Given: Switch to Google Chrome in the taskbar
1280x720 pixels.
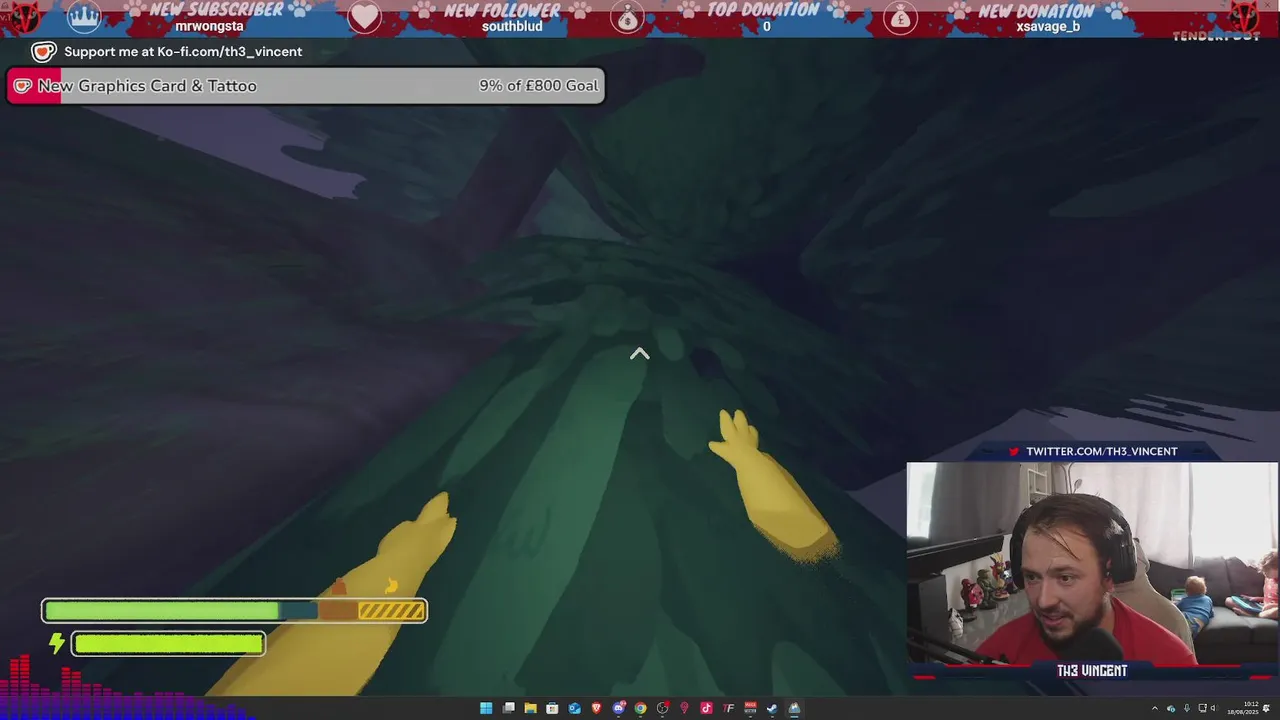Looking at the screenshot, I should pyautogui.click(x=641, y=708).
